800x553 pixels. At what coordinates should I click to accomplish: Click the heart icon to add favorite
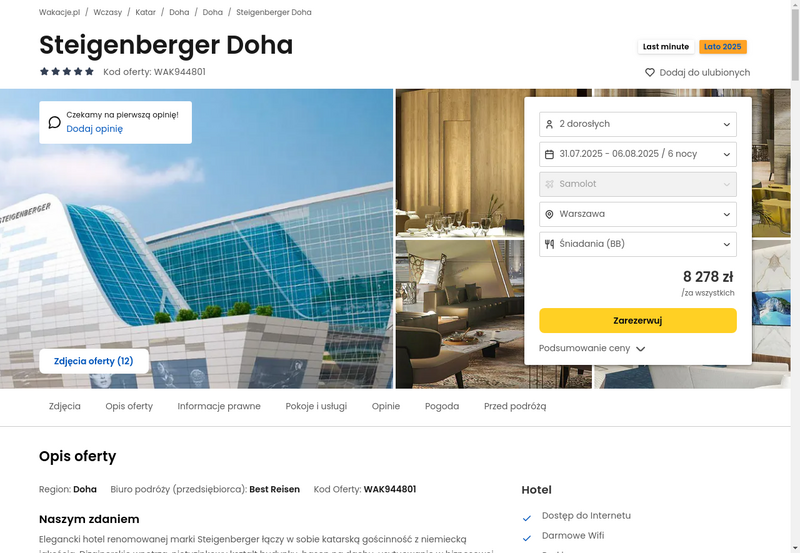(649, 72)
